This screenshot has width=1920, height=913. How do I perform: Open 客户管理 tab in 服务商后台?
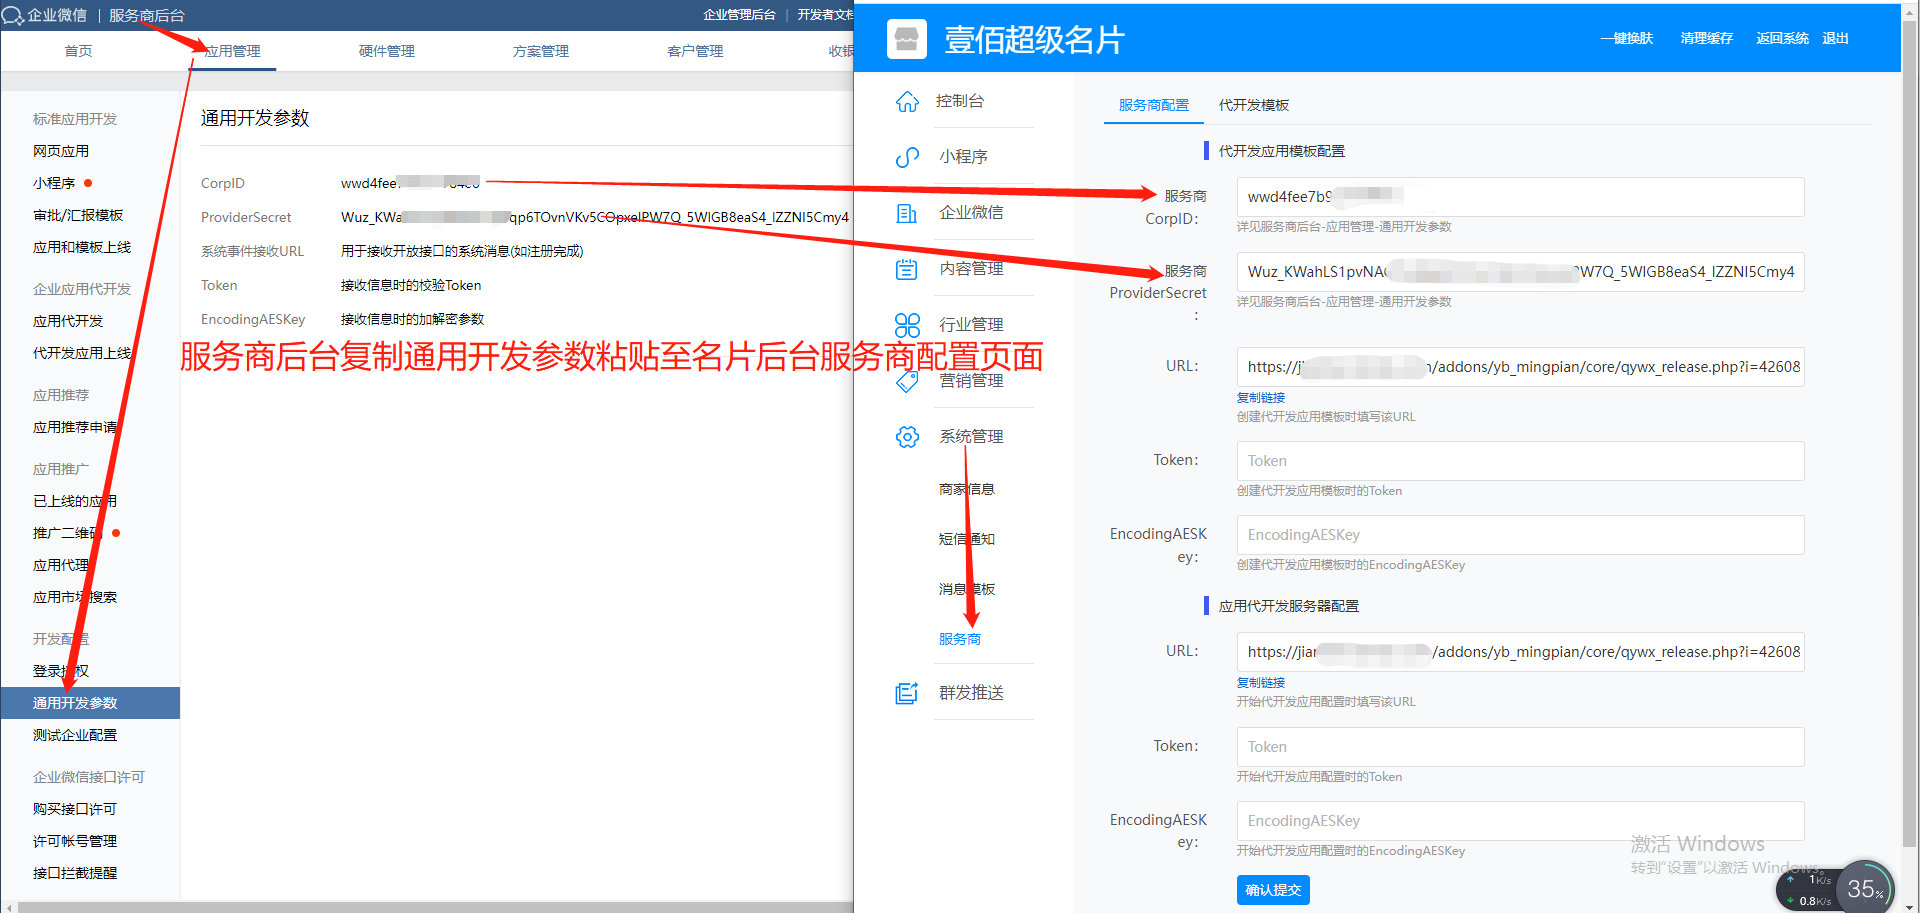695,51
